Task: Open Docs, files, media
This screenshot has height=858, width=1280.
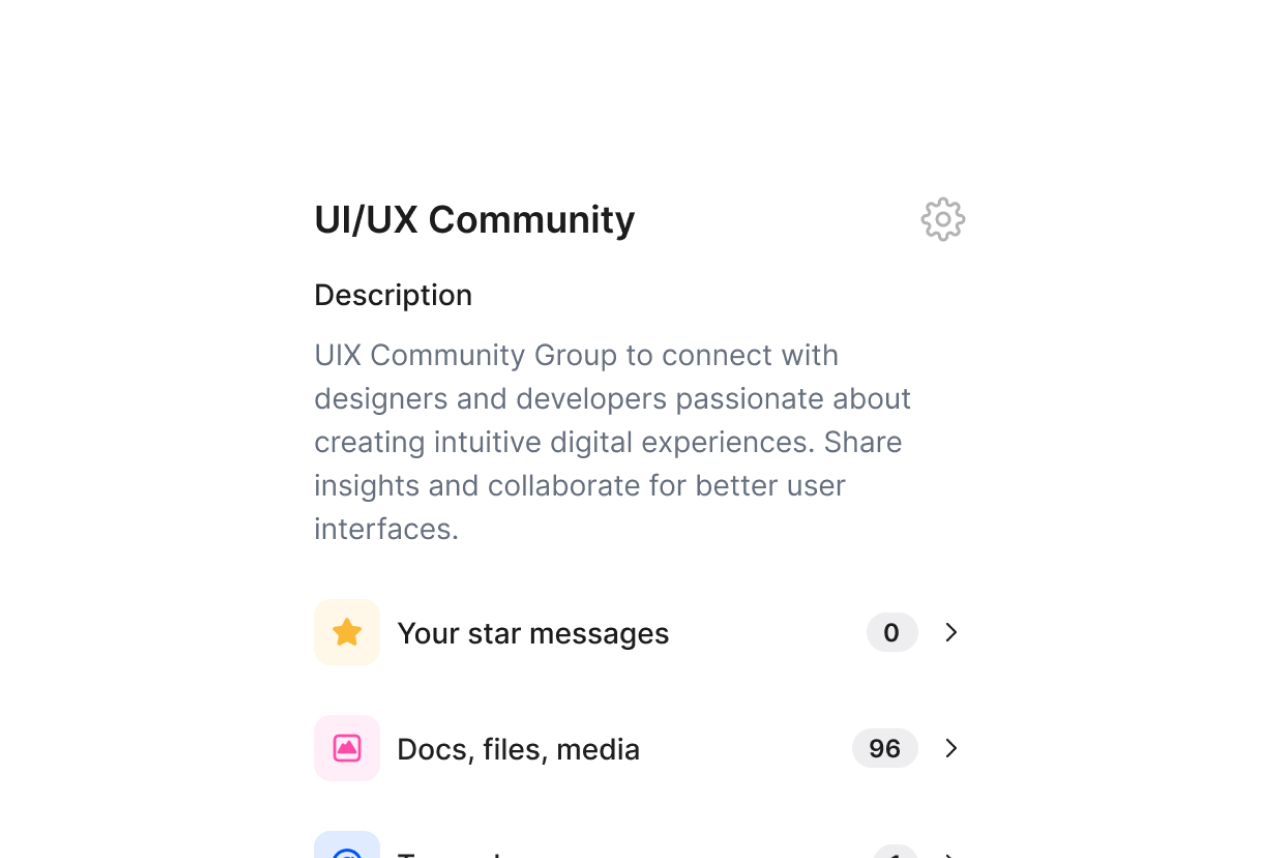Action: (x=518, y=749)
